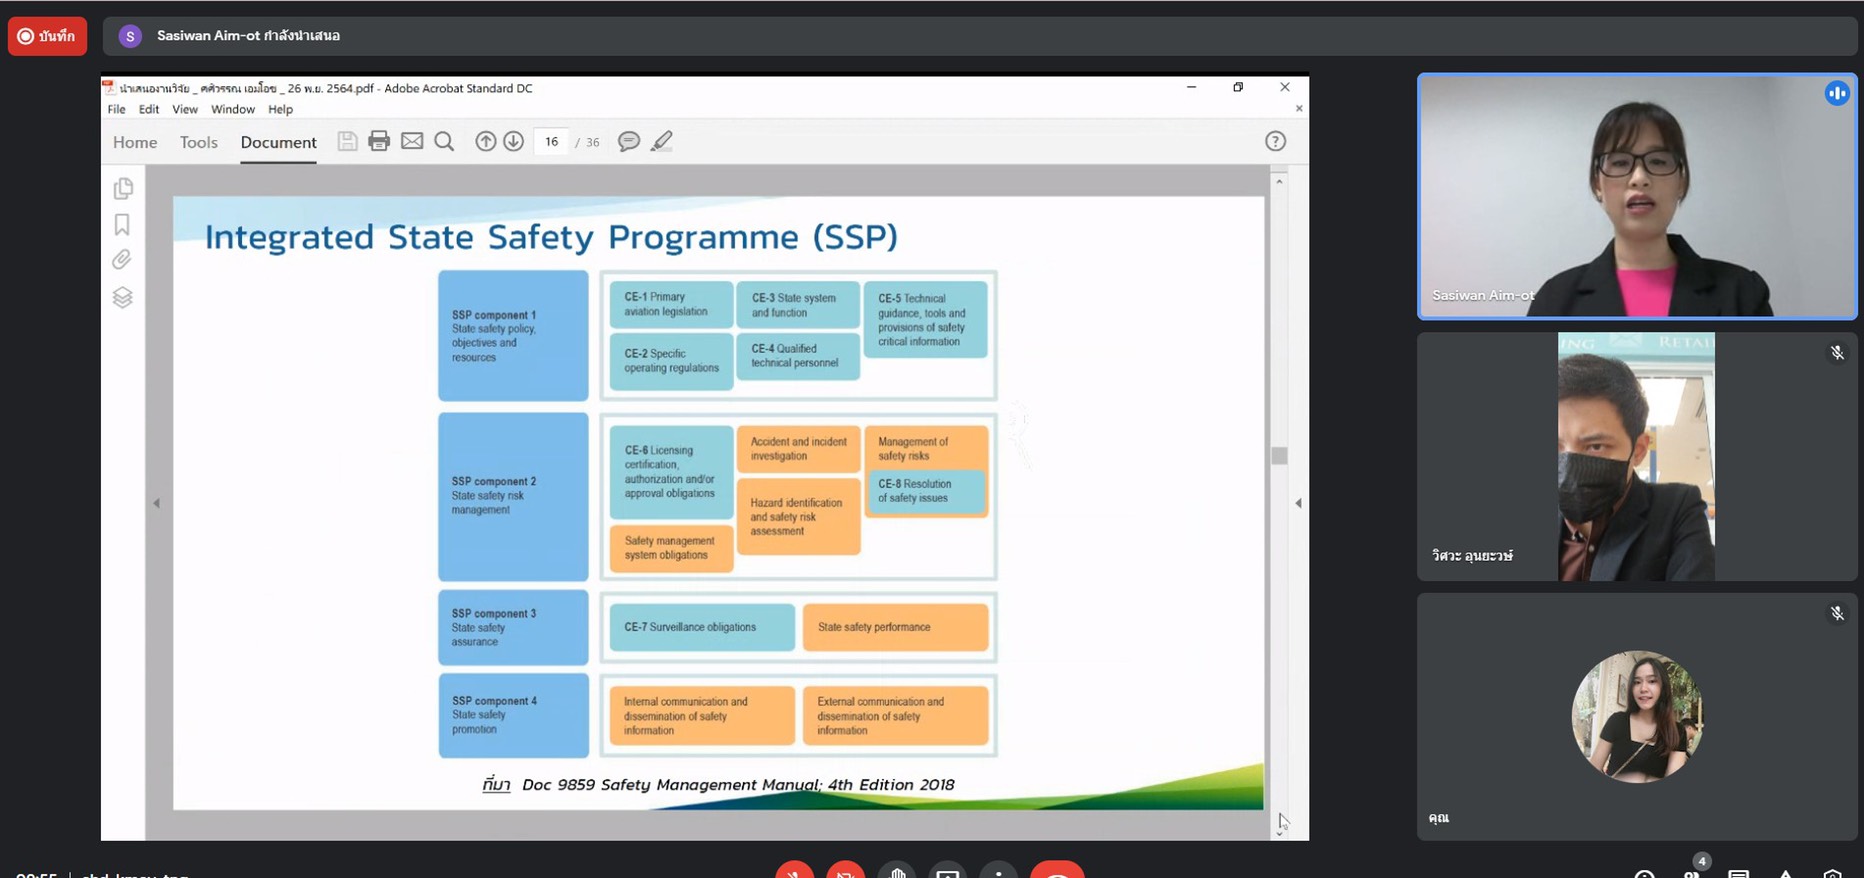This screenshot has height=878, width=1864.
Task: Open the Find text magnifier tool
Action: [445, 141]
